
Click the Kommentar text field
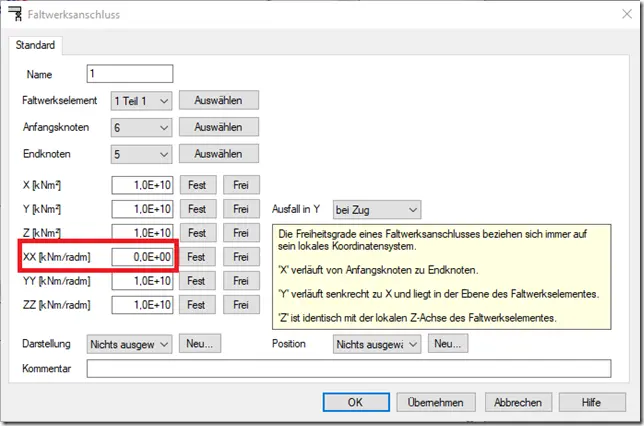coord(349,368)
